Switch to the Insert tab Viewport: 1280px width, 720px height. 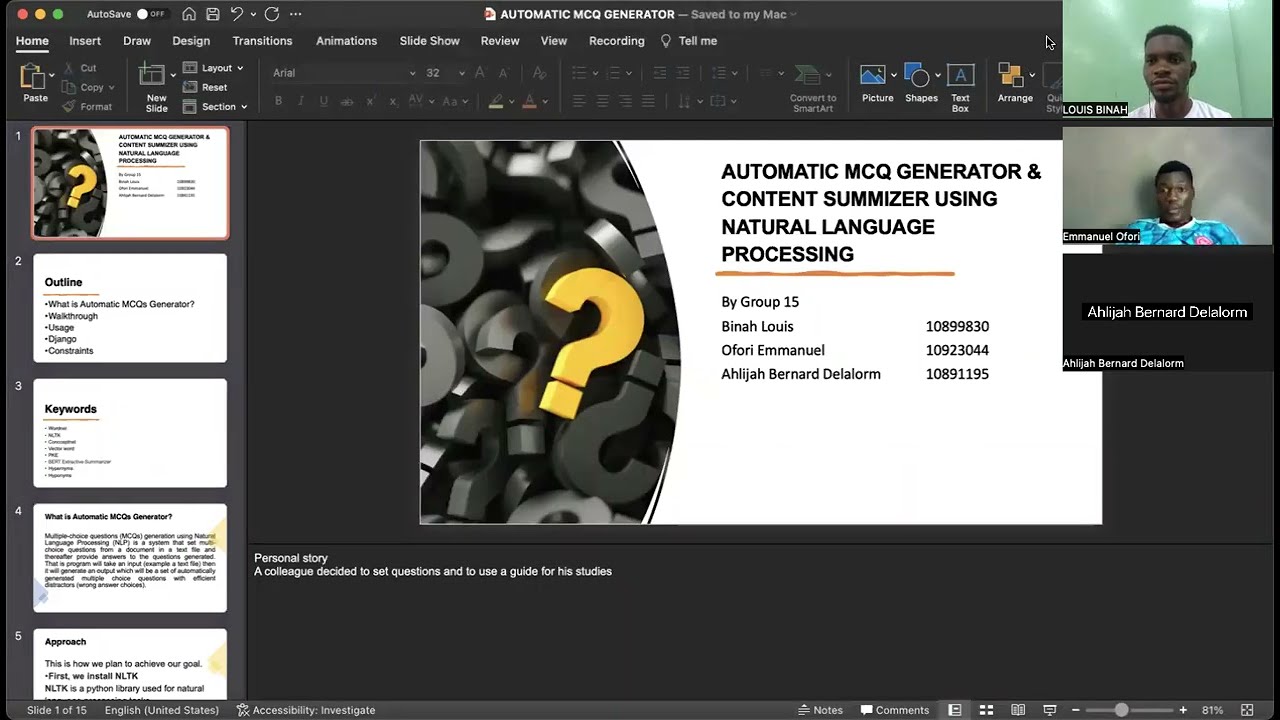(x=85, y=41)
